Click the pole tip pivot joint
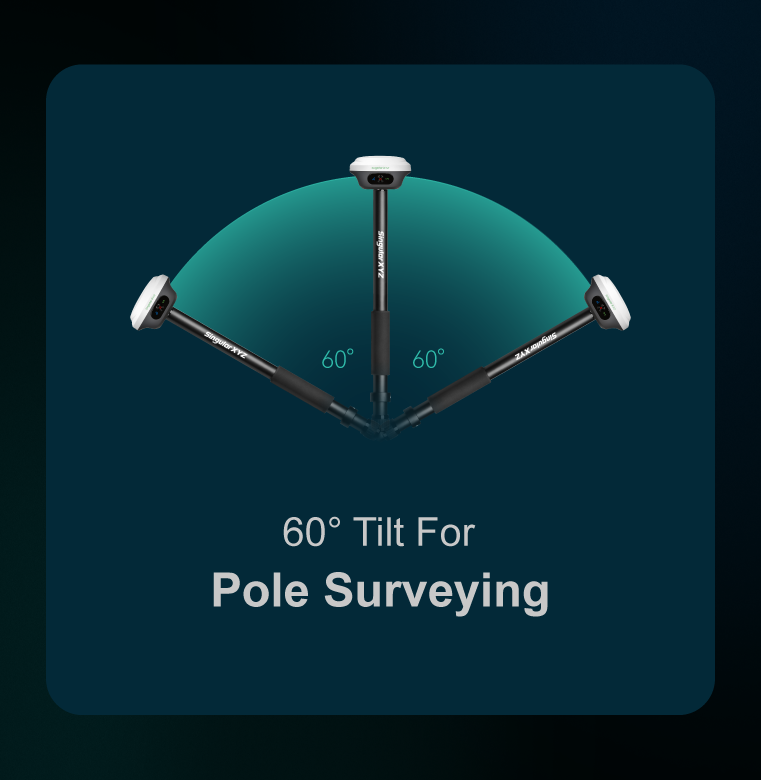The image size is (761, 780). click(380, 428)
